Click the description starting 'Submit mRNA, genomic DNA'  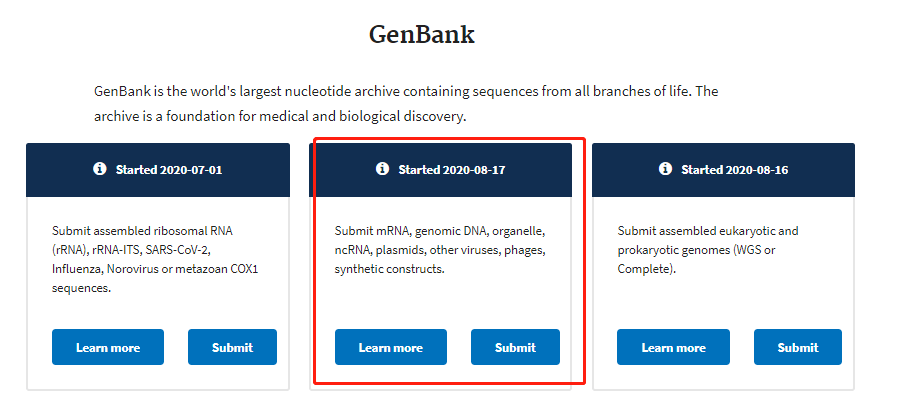441,250
